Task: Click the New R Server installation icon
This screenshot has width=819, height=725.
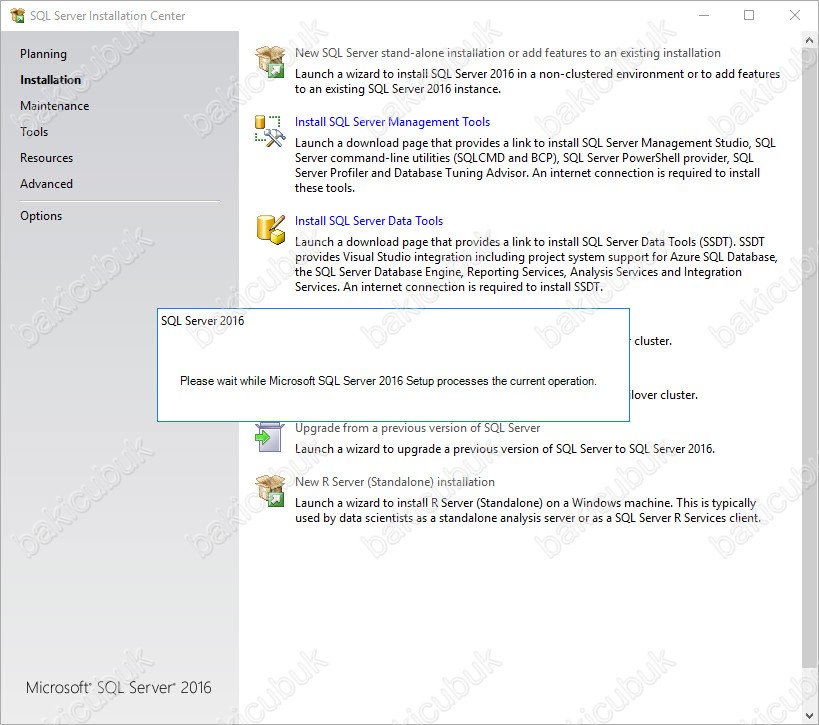Action: 270,490
